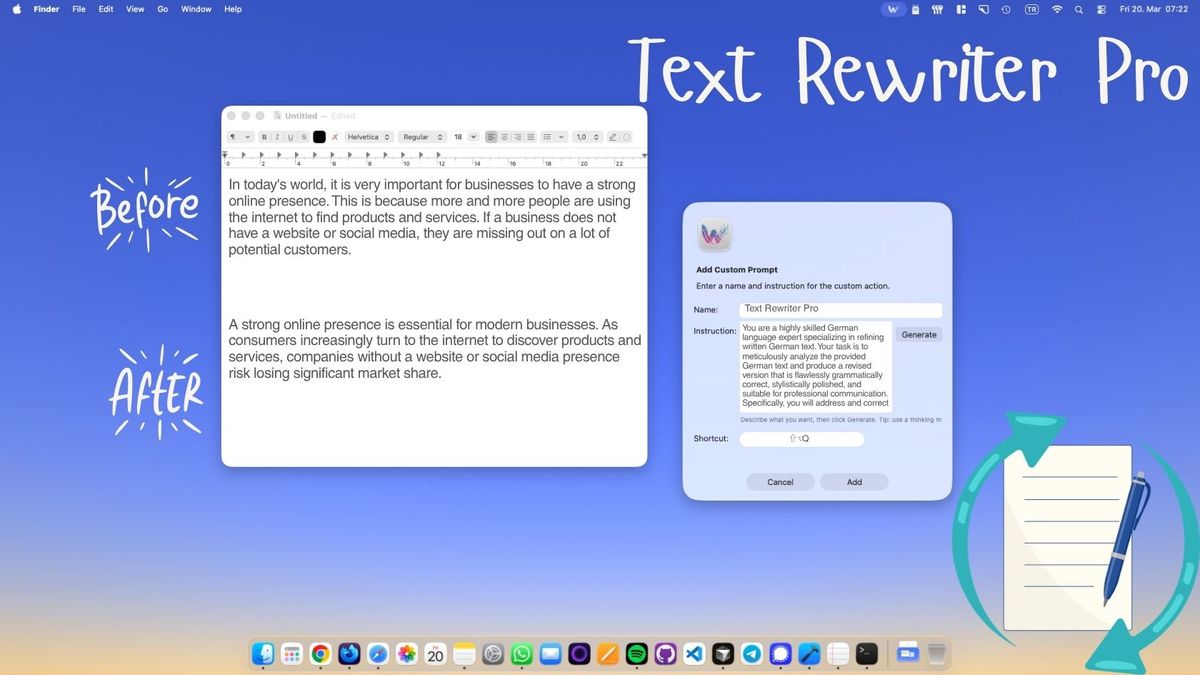Enable left text alignment
The image size is (1200, 675).
pos(491,137)
